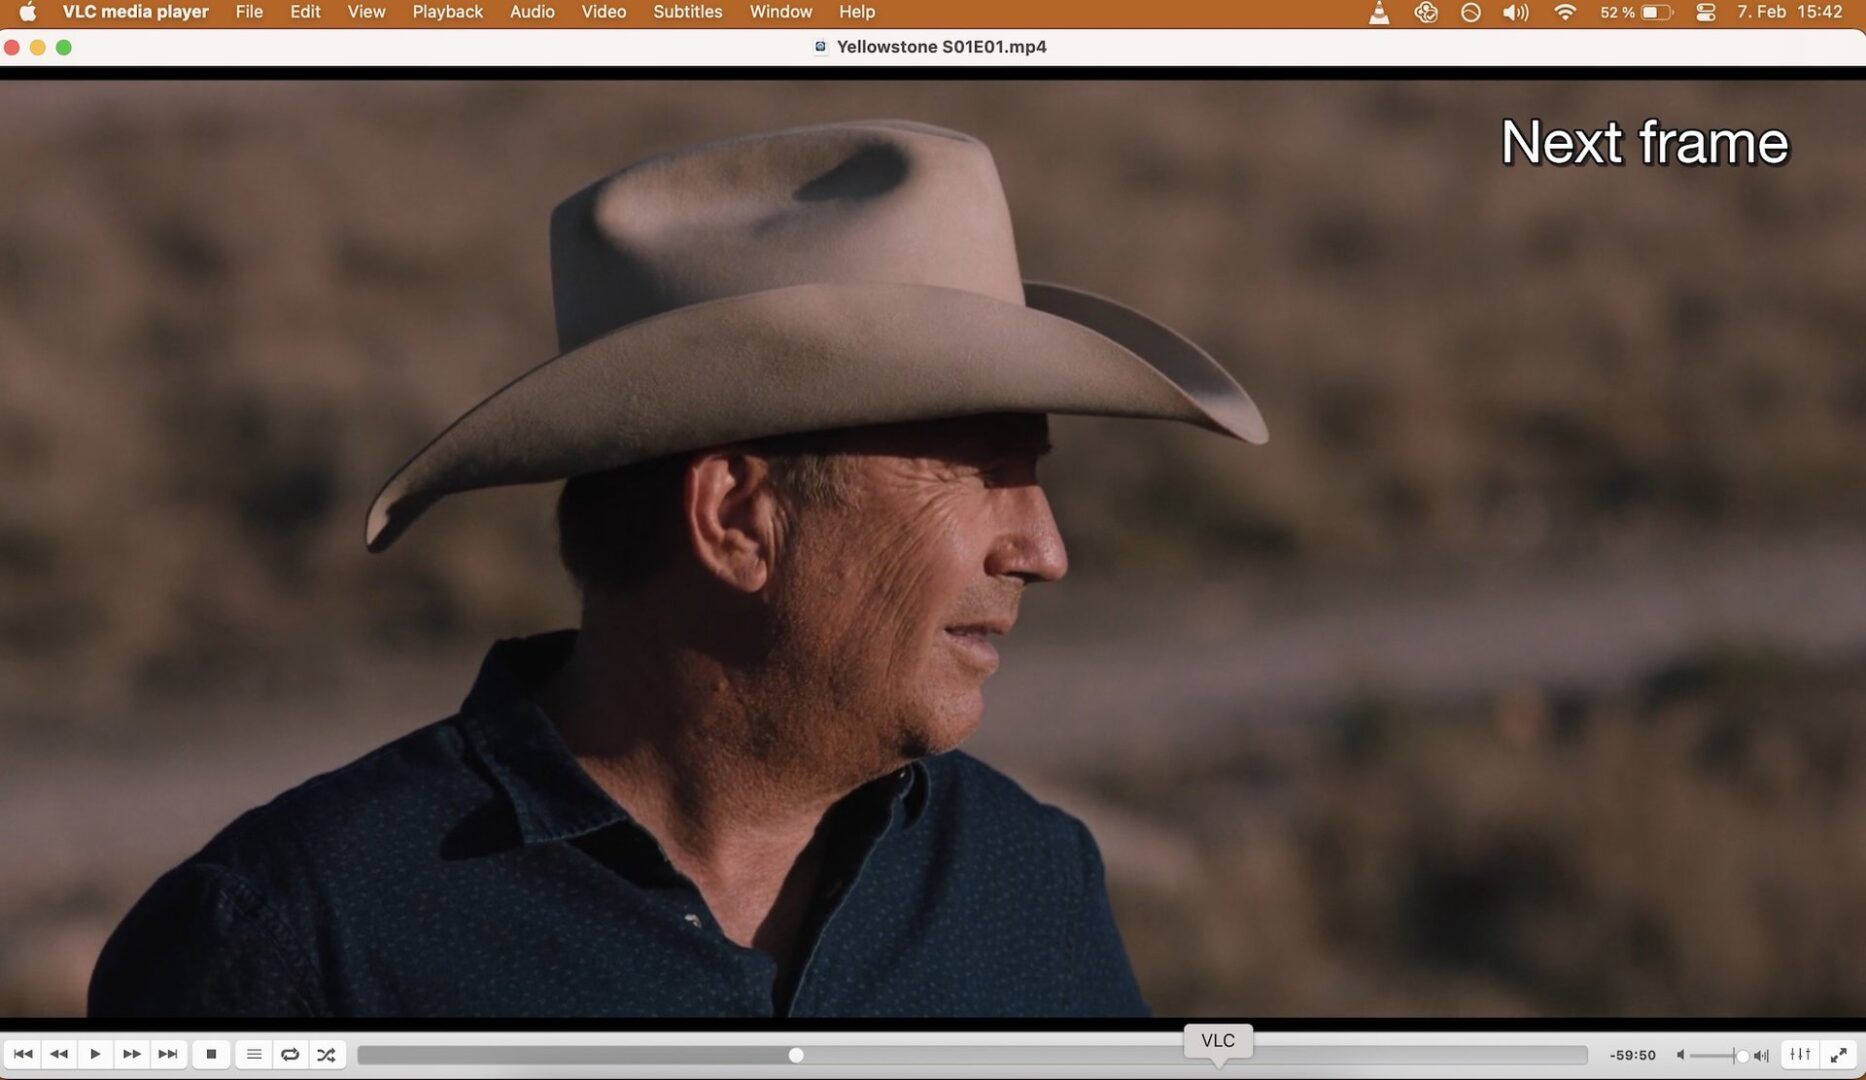Open the Window menu
This screenshot has width=1866, height=1080.
[x=781, y=12]
